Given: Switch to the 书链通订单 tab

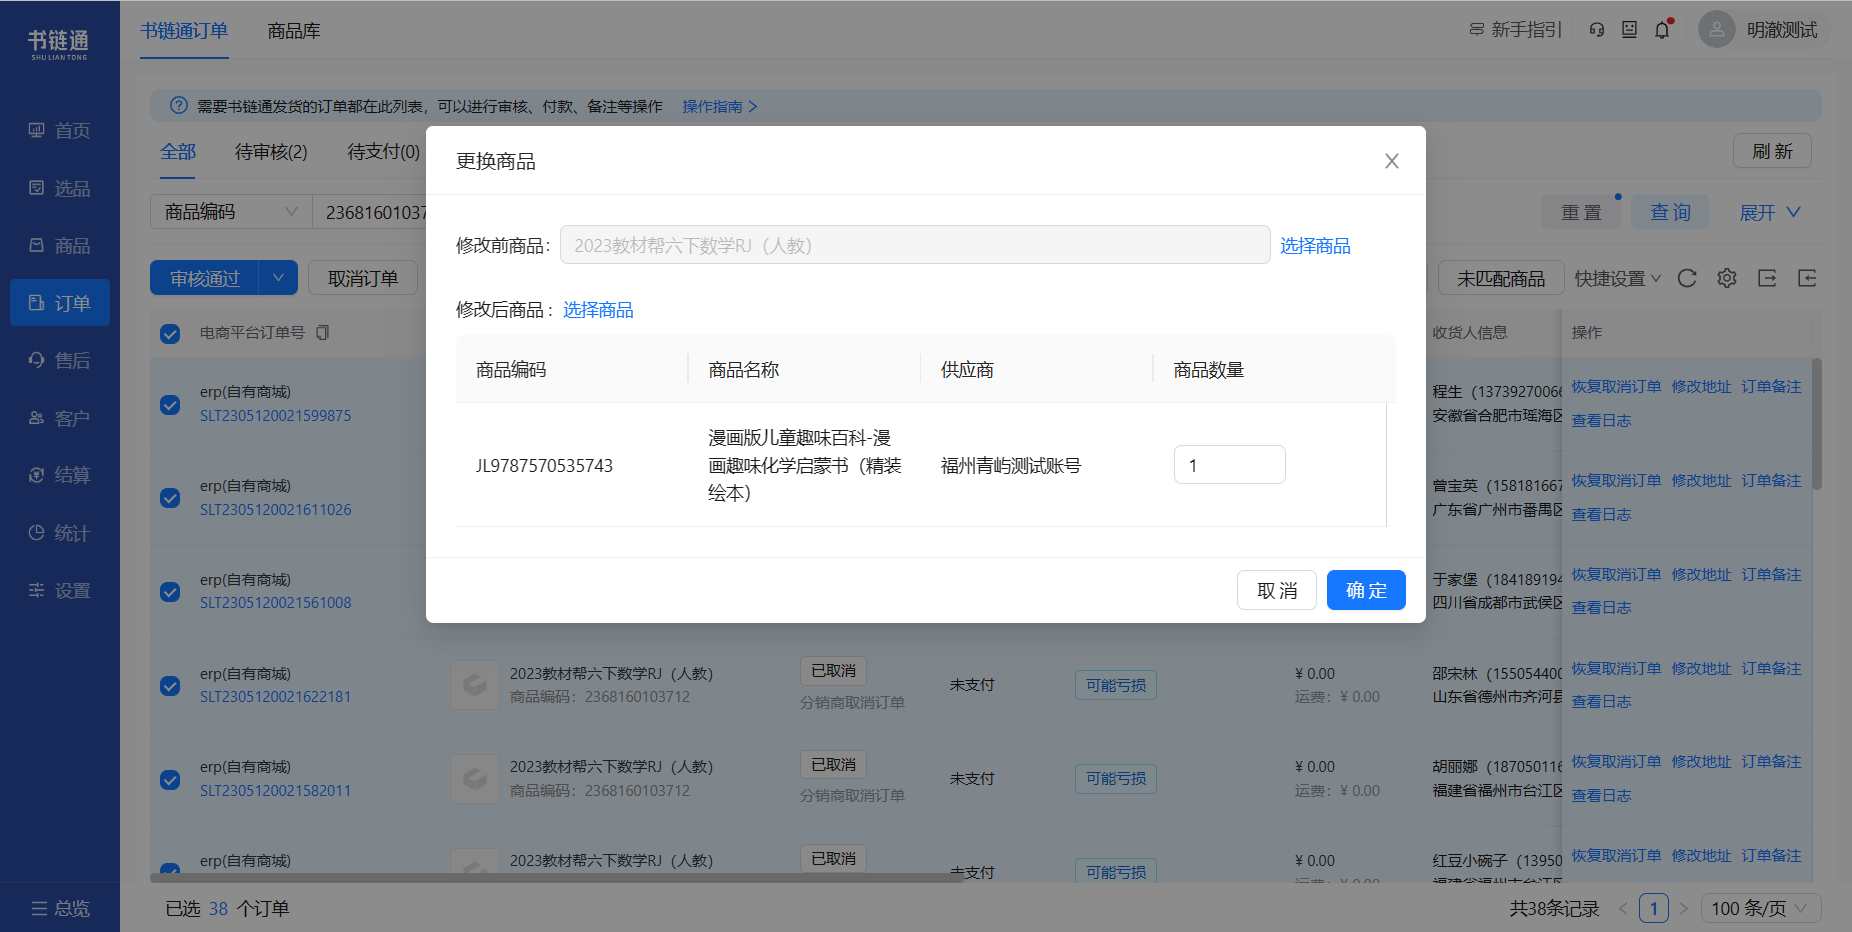Looking at the screenshot, I should (184, 31).
